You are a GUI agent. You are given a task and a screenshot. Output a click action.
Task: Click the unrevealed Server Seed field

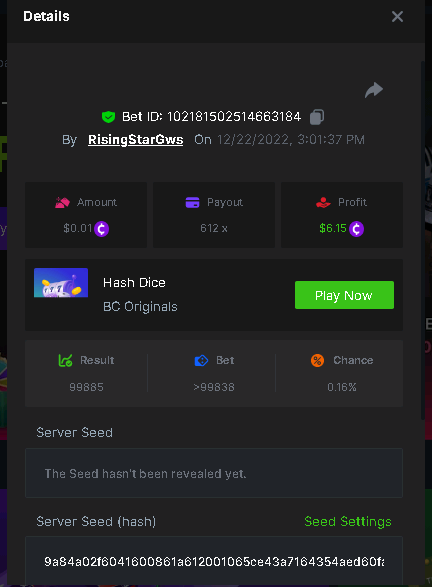pyautogui.click(x=214, y=473)
